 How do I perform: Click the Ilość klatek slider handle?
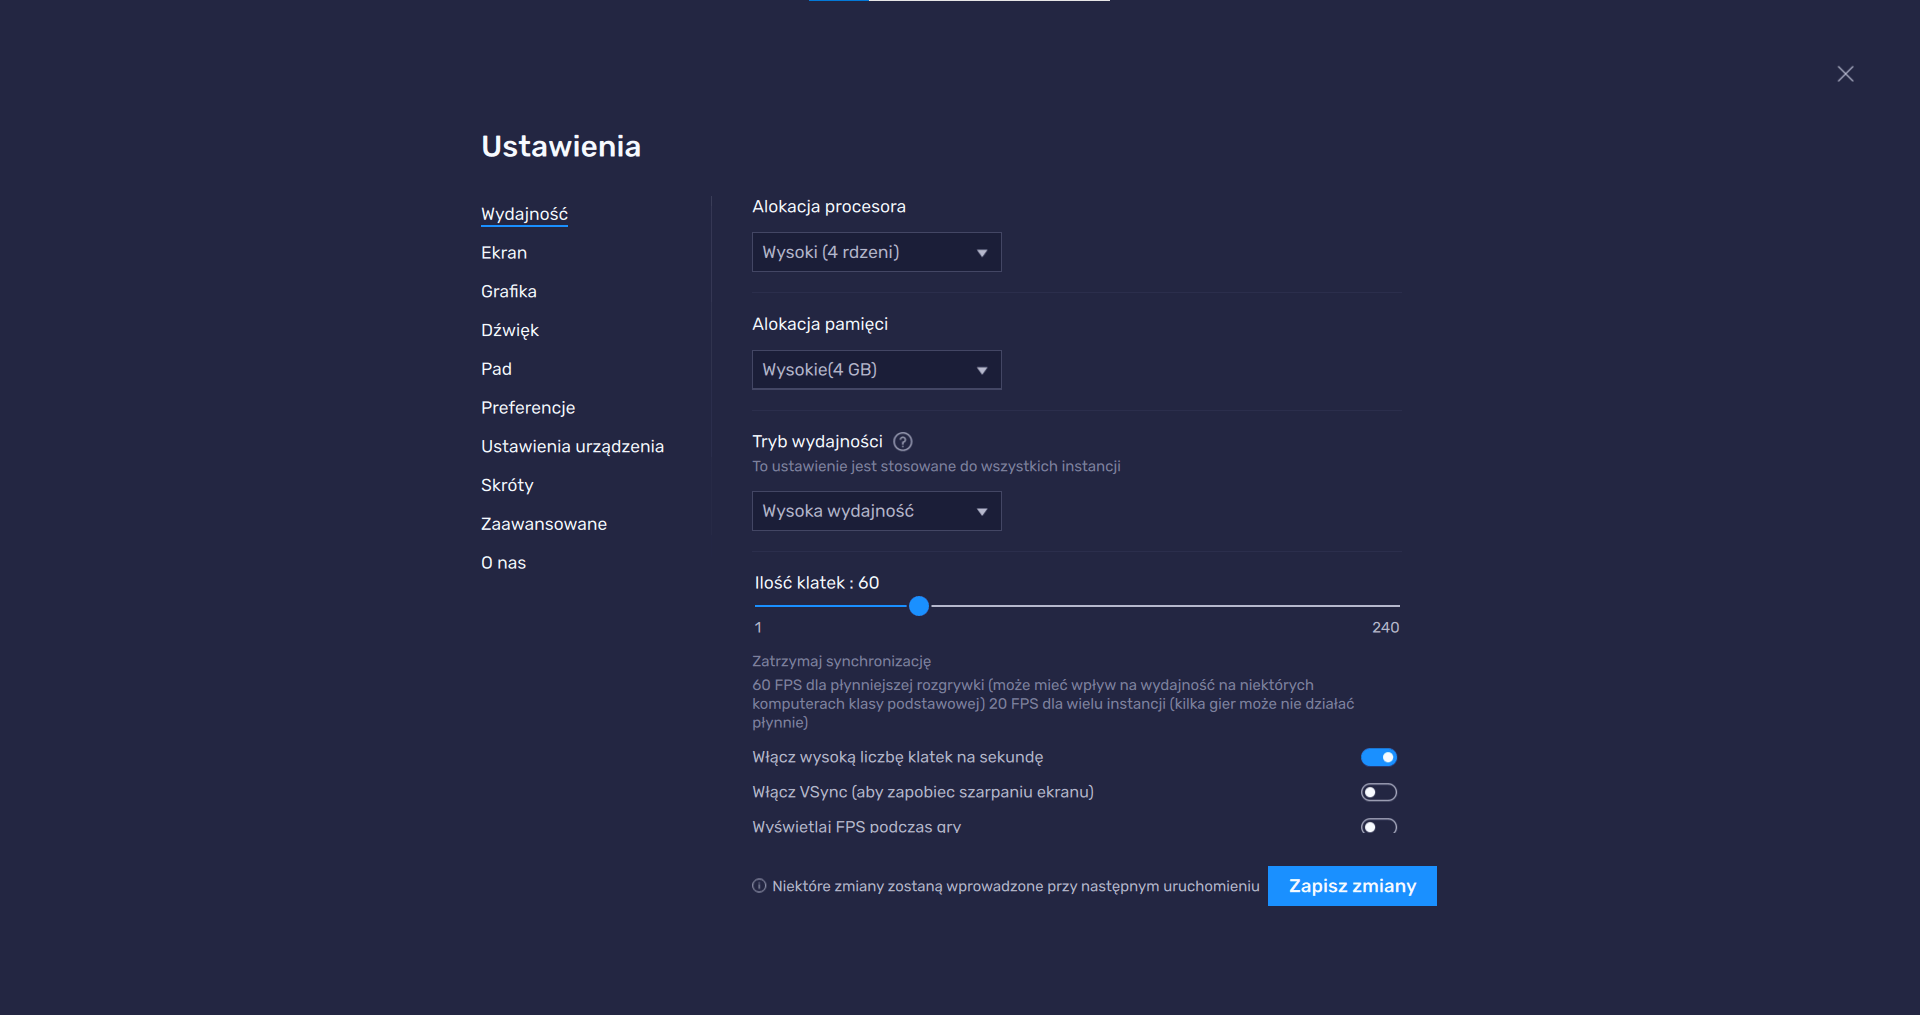click(919, 606)
